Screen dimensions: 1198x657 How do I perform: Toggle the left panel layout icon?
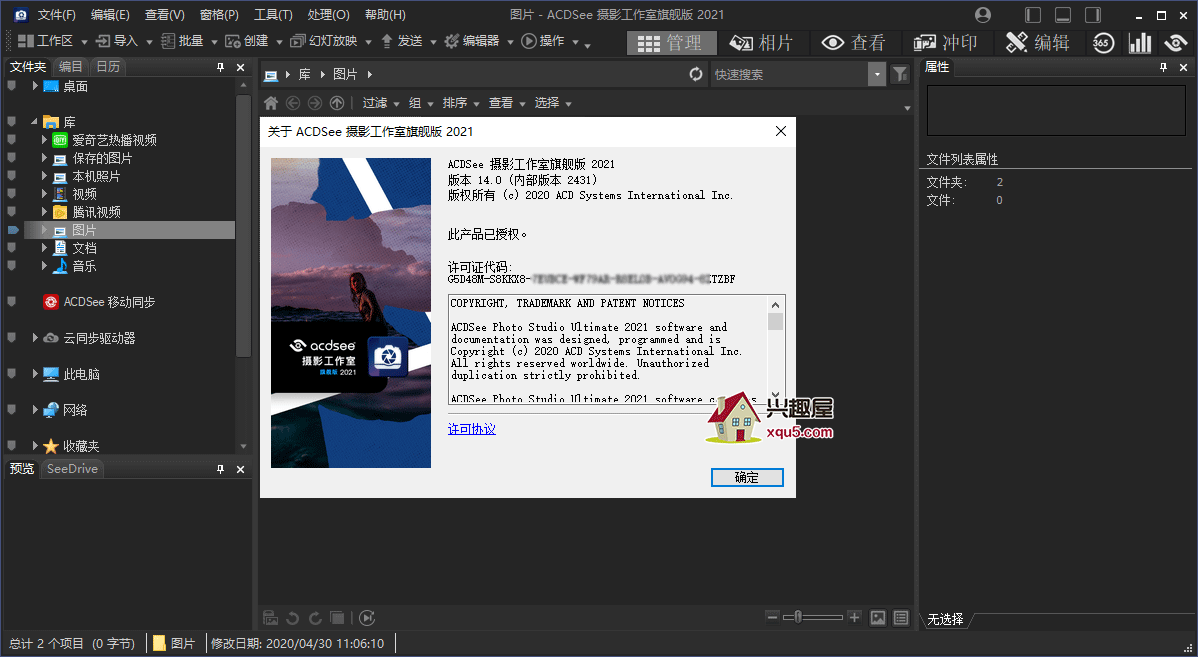[x=1033, y=15]
